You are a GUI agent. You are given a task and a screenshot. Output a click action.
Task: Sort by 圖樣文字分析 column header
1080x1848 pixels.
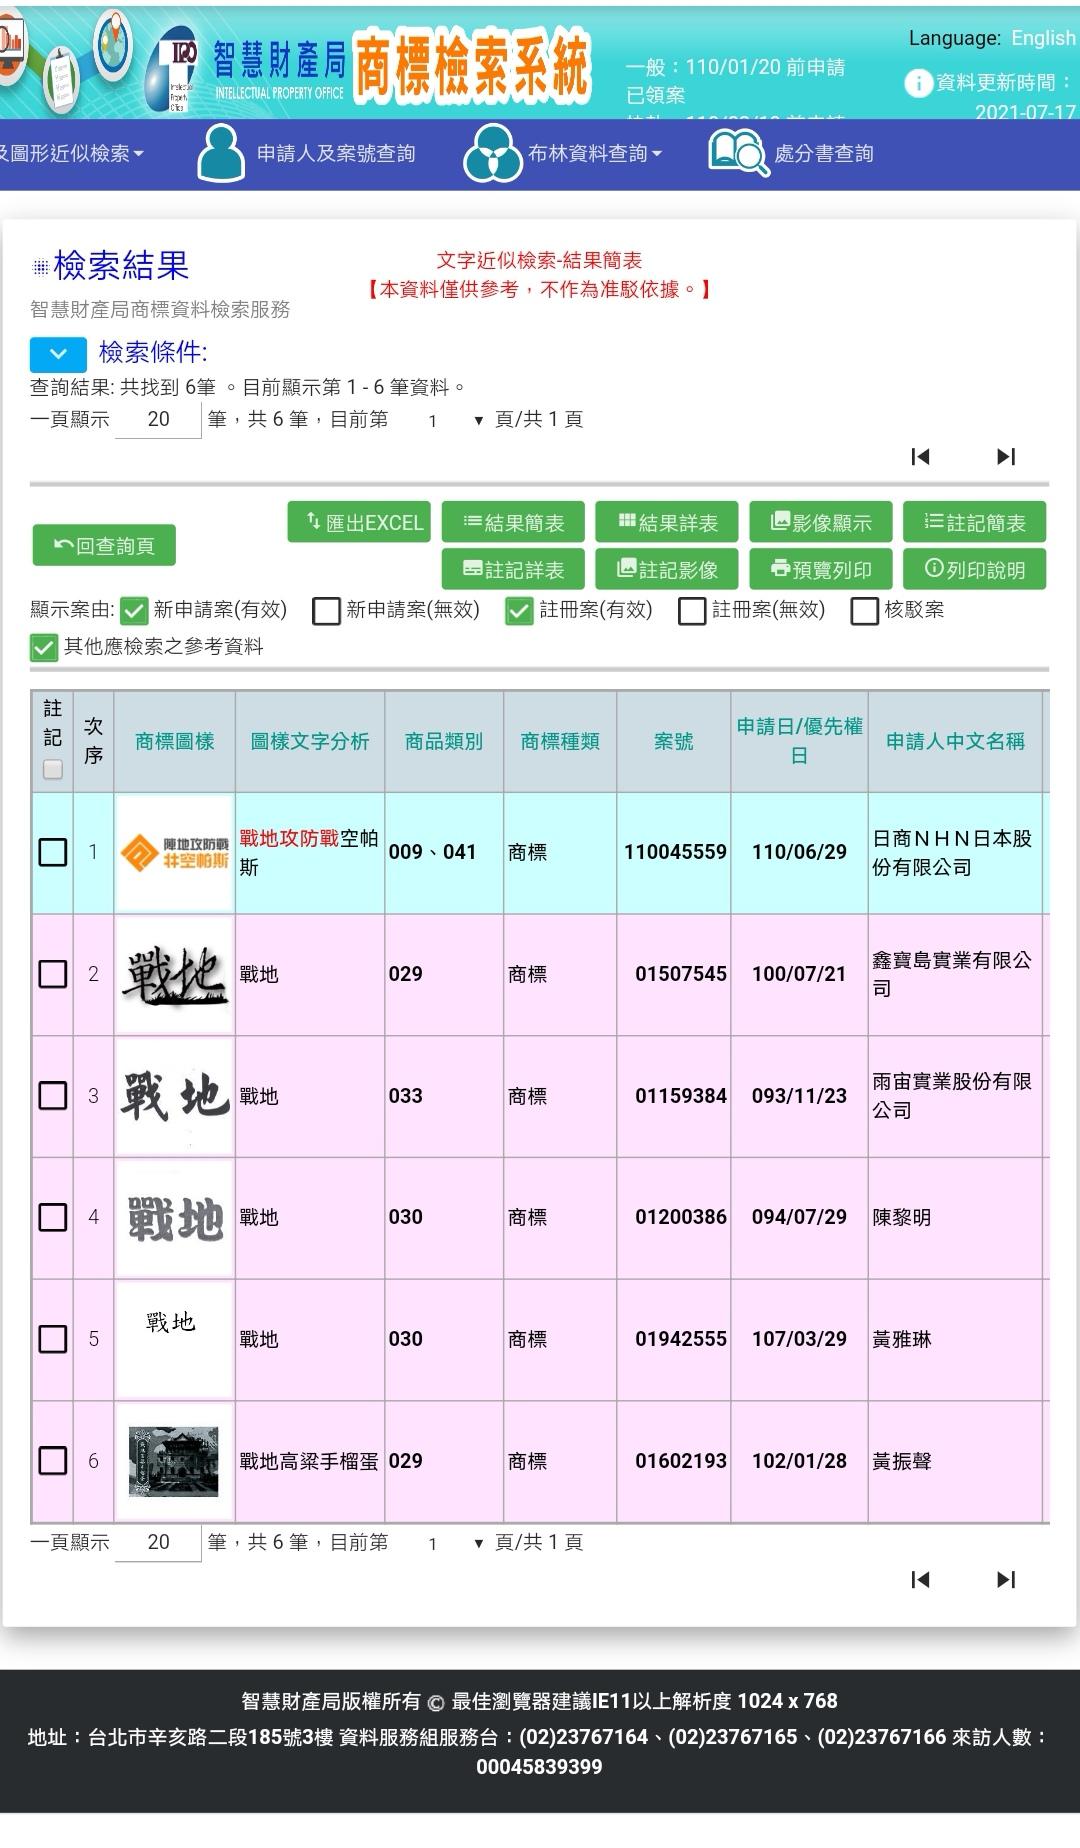pyautogui.click(x=310, y=741)
